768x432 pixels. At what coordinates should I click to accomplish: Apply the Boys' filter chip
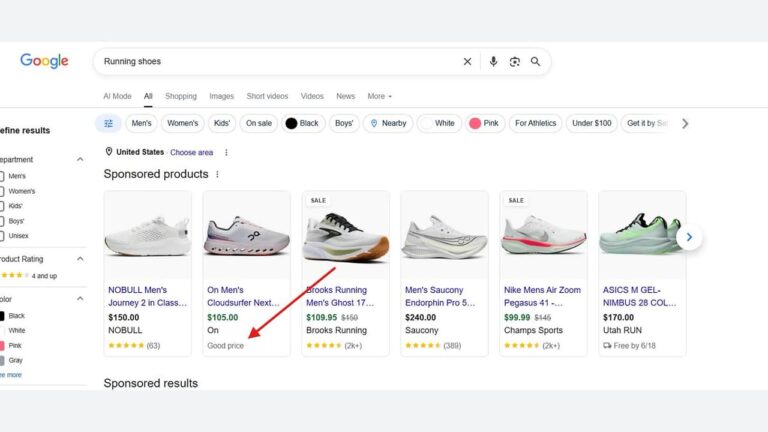(344, 123)
